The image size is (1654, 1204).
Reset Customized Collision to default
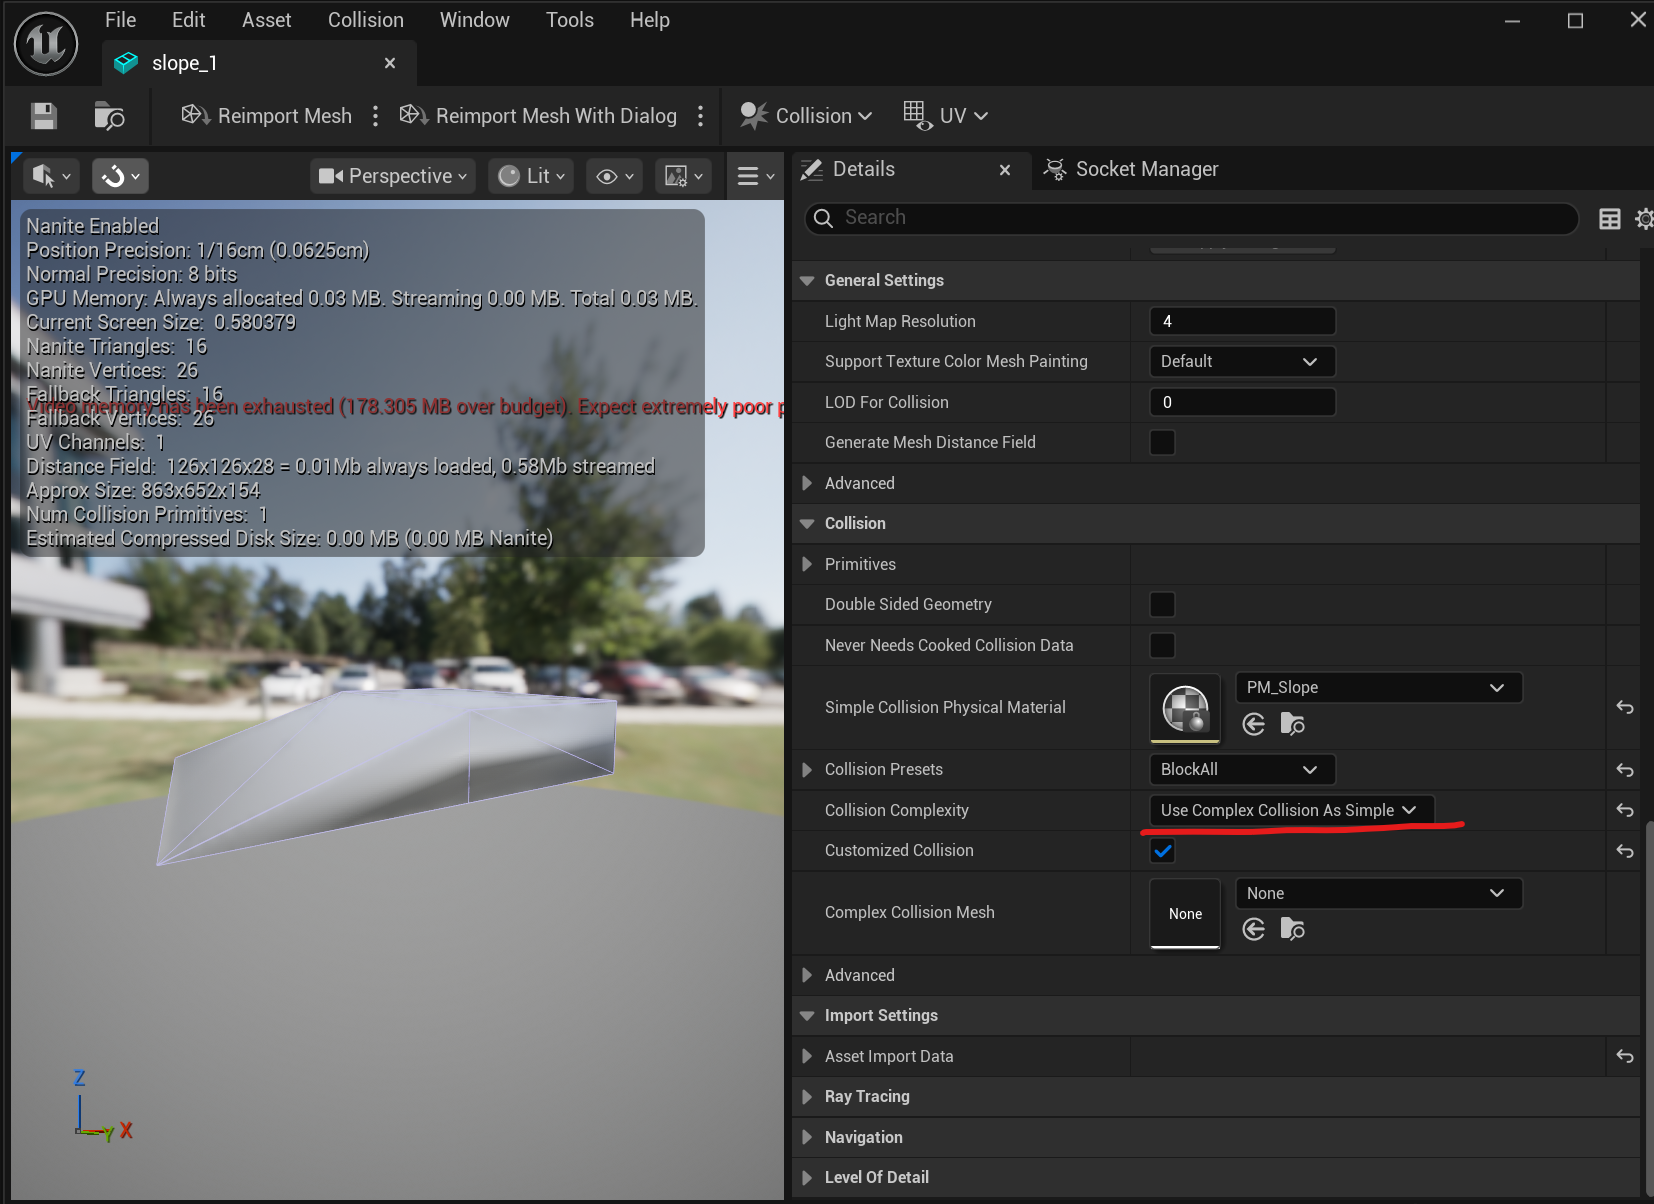click(x=1625, y=851)
